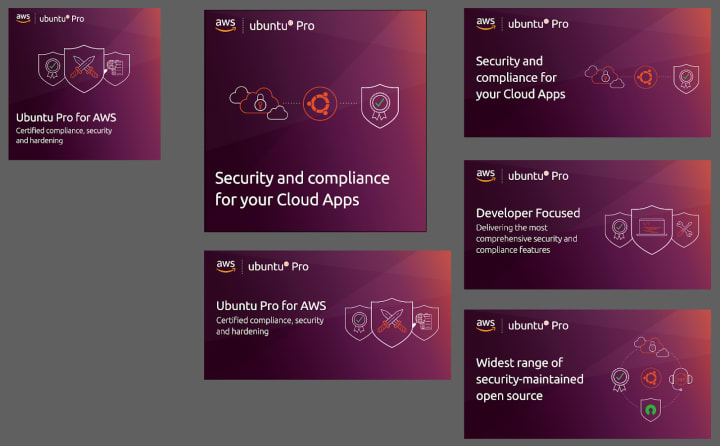The image size is (720, 446).
Task: Click the "Ubuntu Pro for AWS" heading in the small square banner
Action: [x=66, y=118]
